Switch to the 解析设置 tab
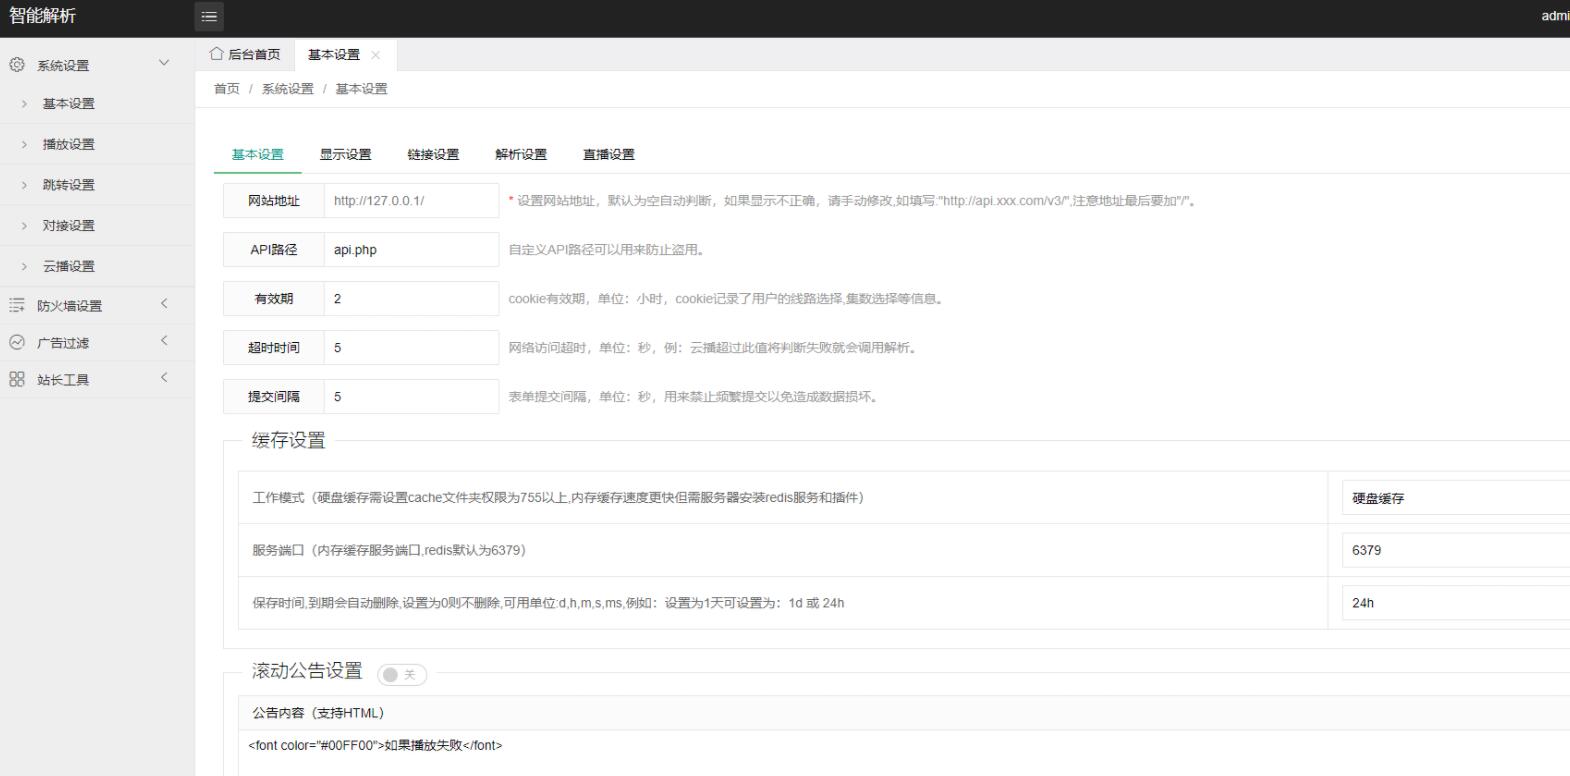The height and width of the screenshot is (776, 1570). point(521,154)
